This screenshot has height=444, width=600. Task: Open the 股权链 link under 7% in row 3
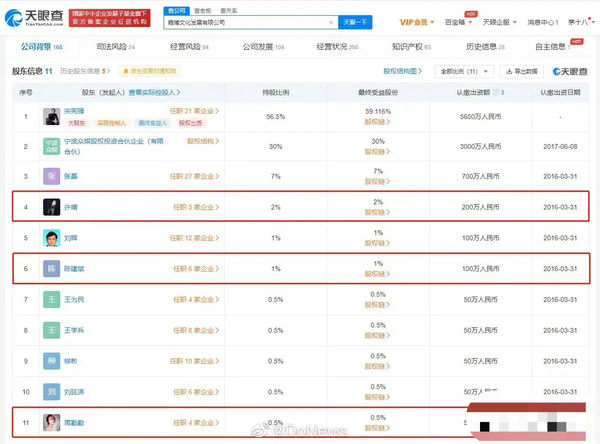377,181
